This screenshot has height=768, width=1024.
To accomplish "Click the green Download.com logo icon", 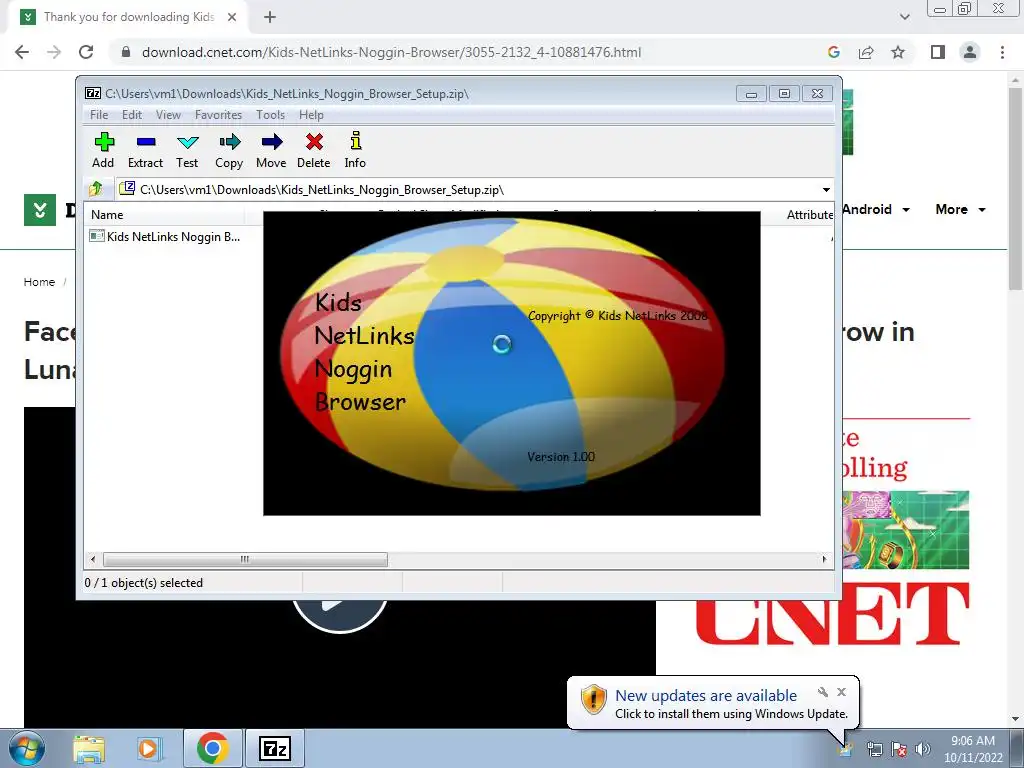I will pyautogui.click(x=40, y=210).
